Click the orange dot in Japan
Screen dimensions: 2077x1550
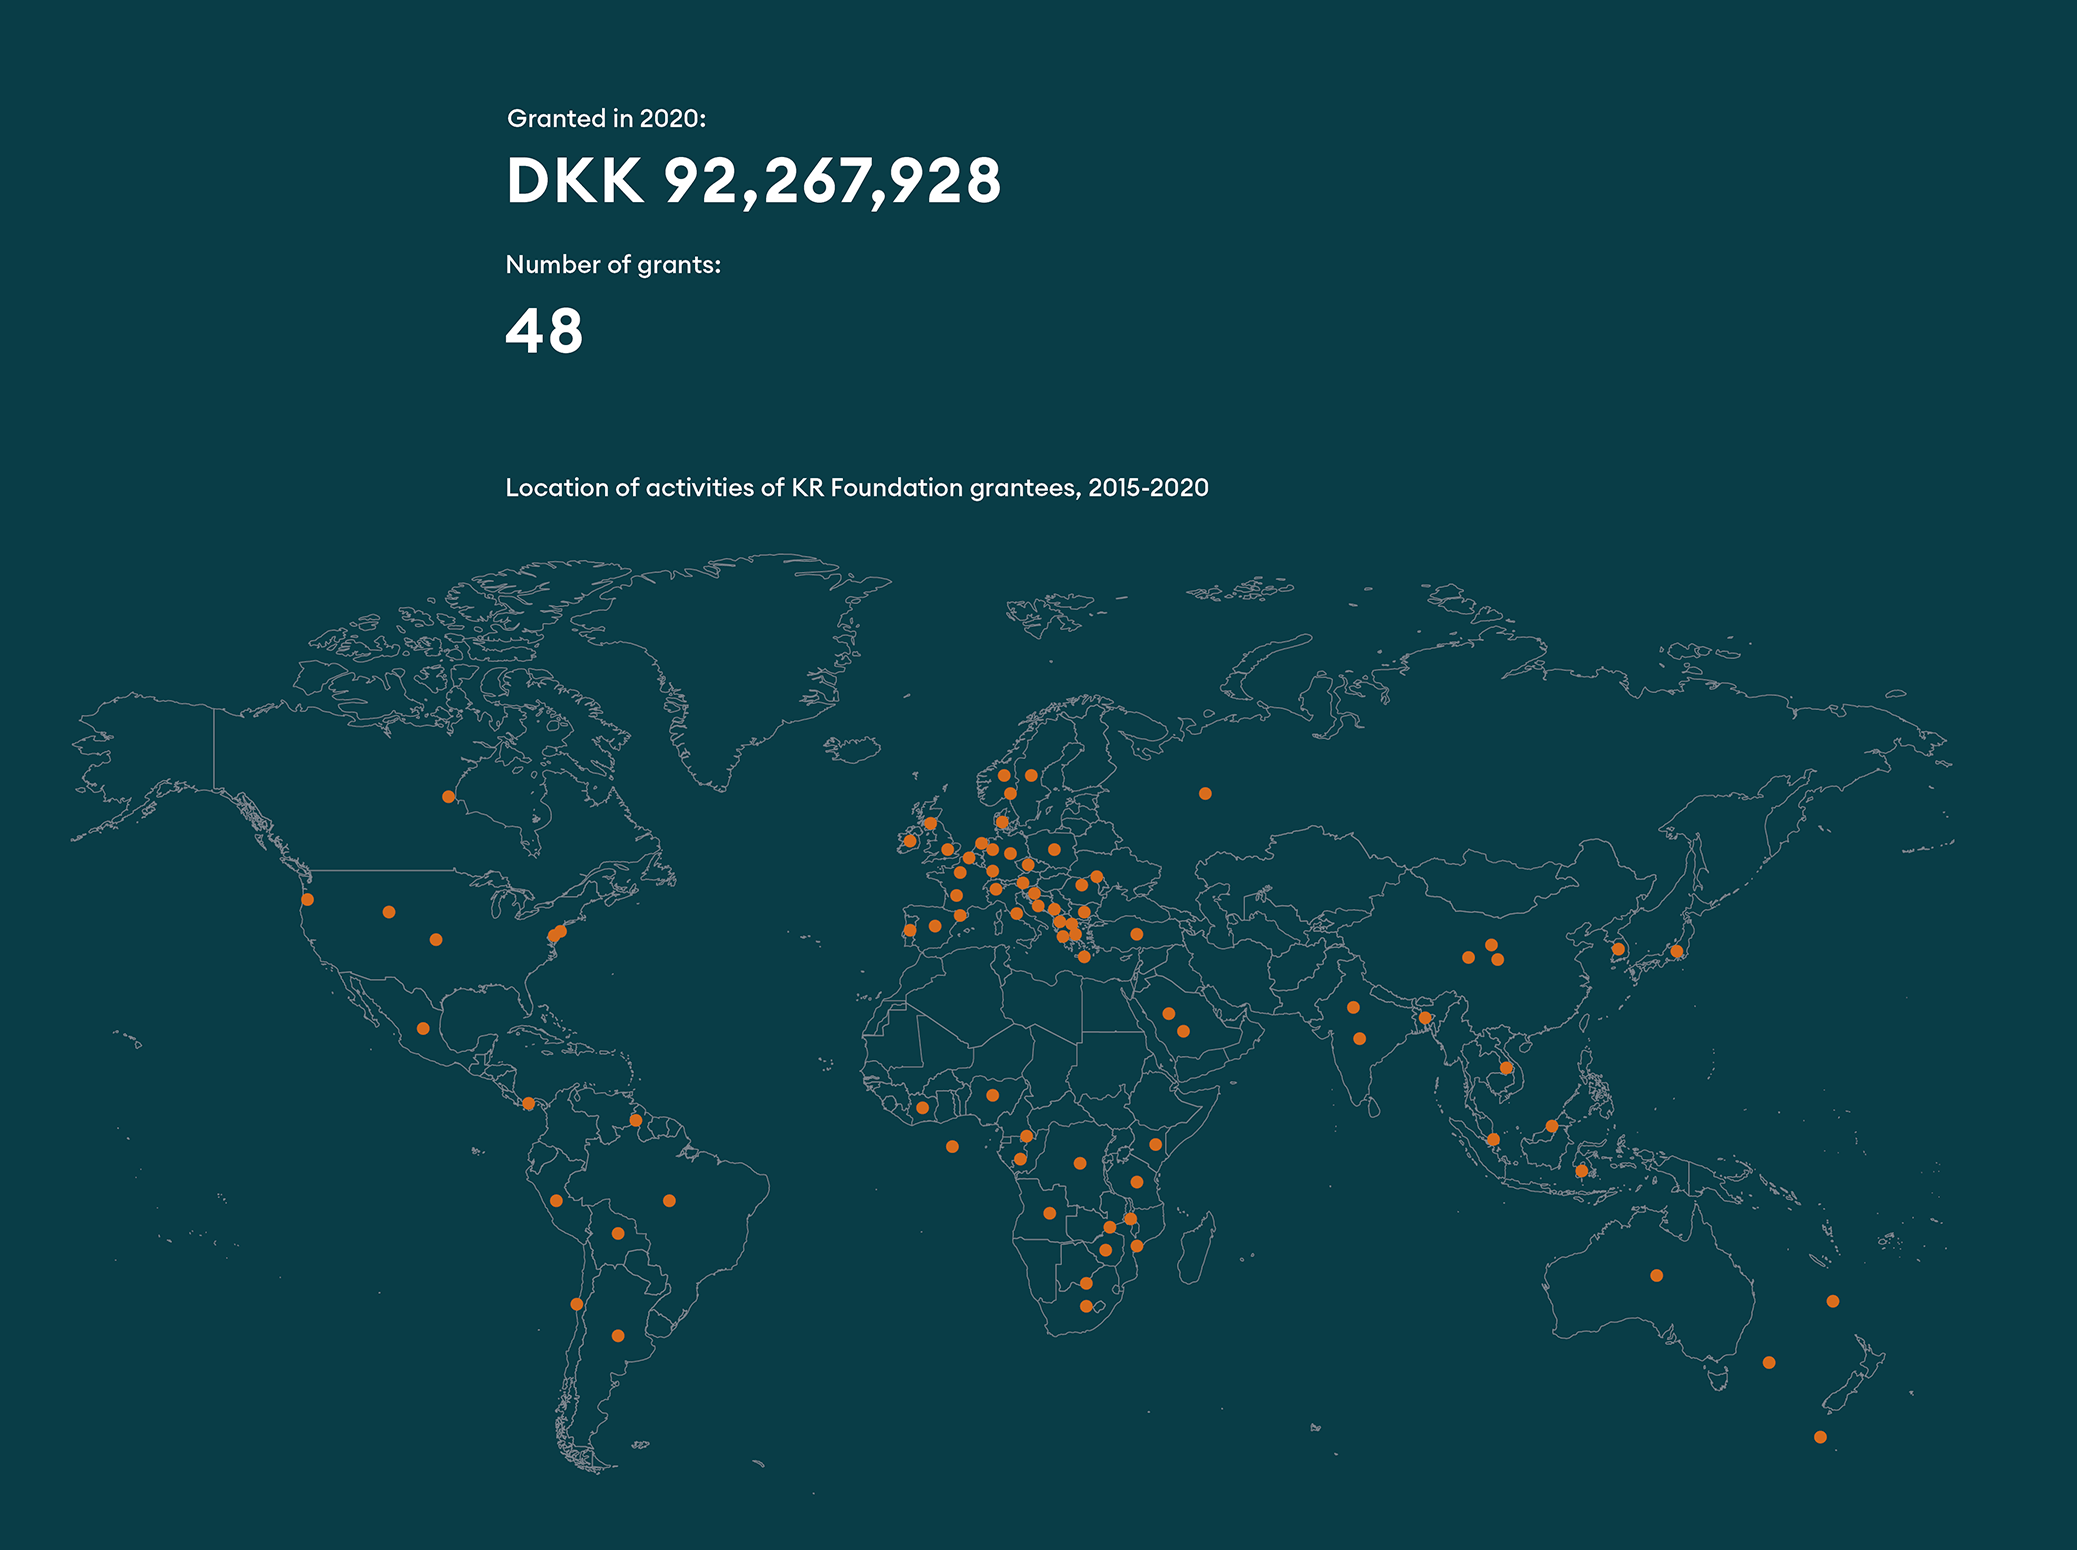[x=1677, y=952]
